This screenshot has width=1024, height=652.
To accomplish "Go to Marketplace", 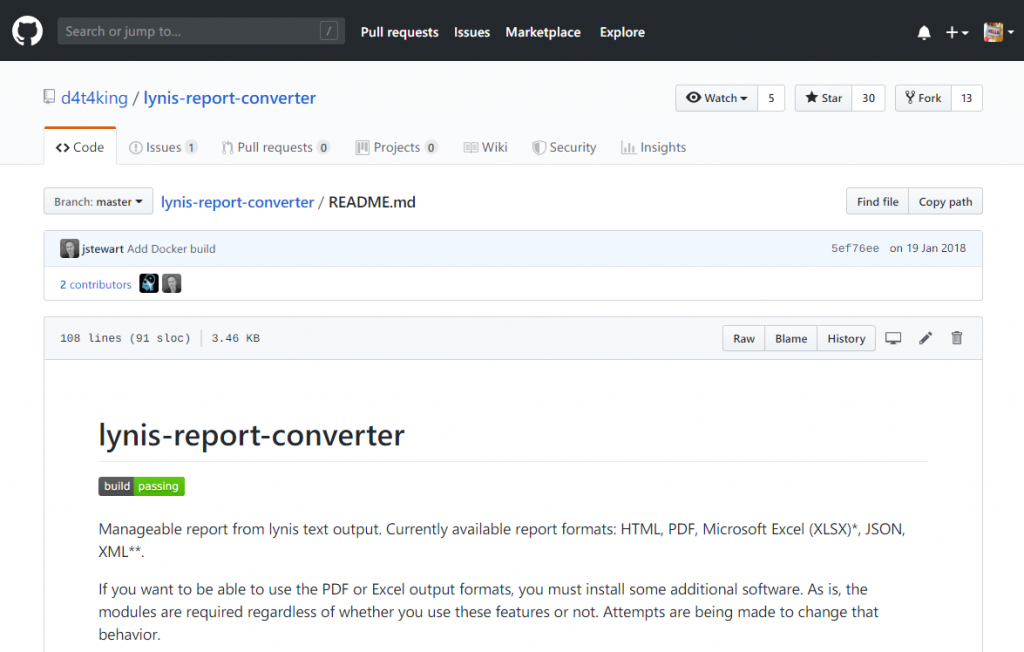I will 543,32.
